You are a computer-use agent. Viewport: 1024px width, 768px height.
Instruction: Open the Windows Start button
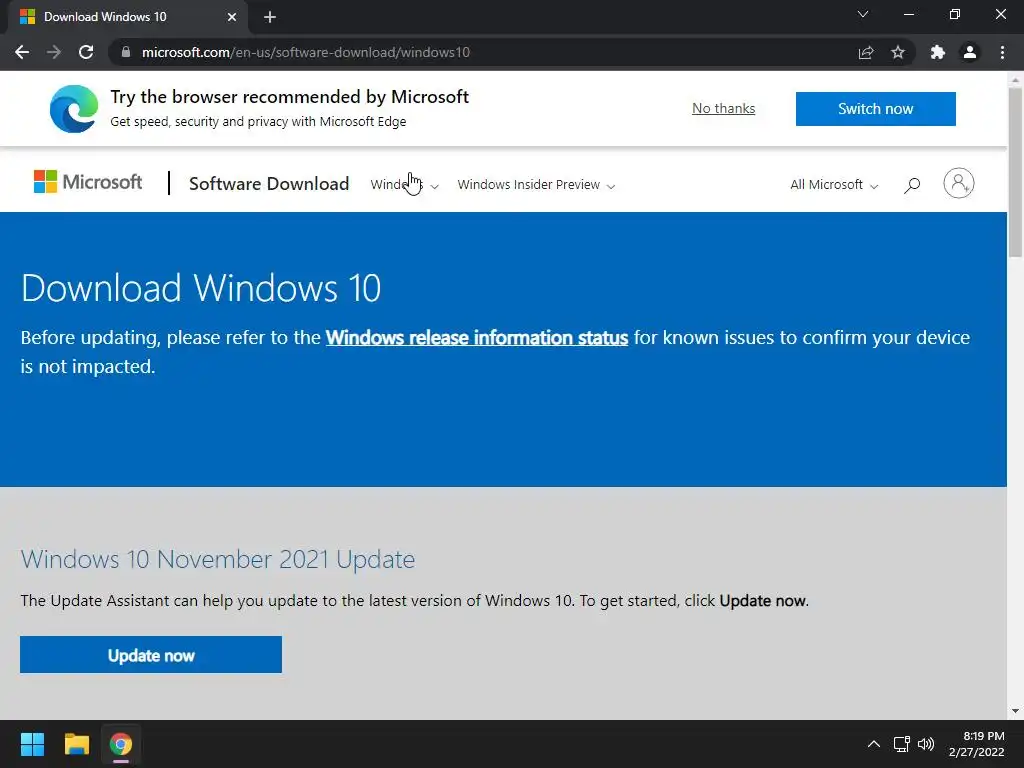click(32, 744)
